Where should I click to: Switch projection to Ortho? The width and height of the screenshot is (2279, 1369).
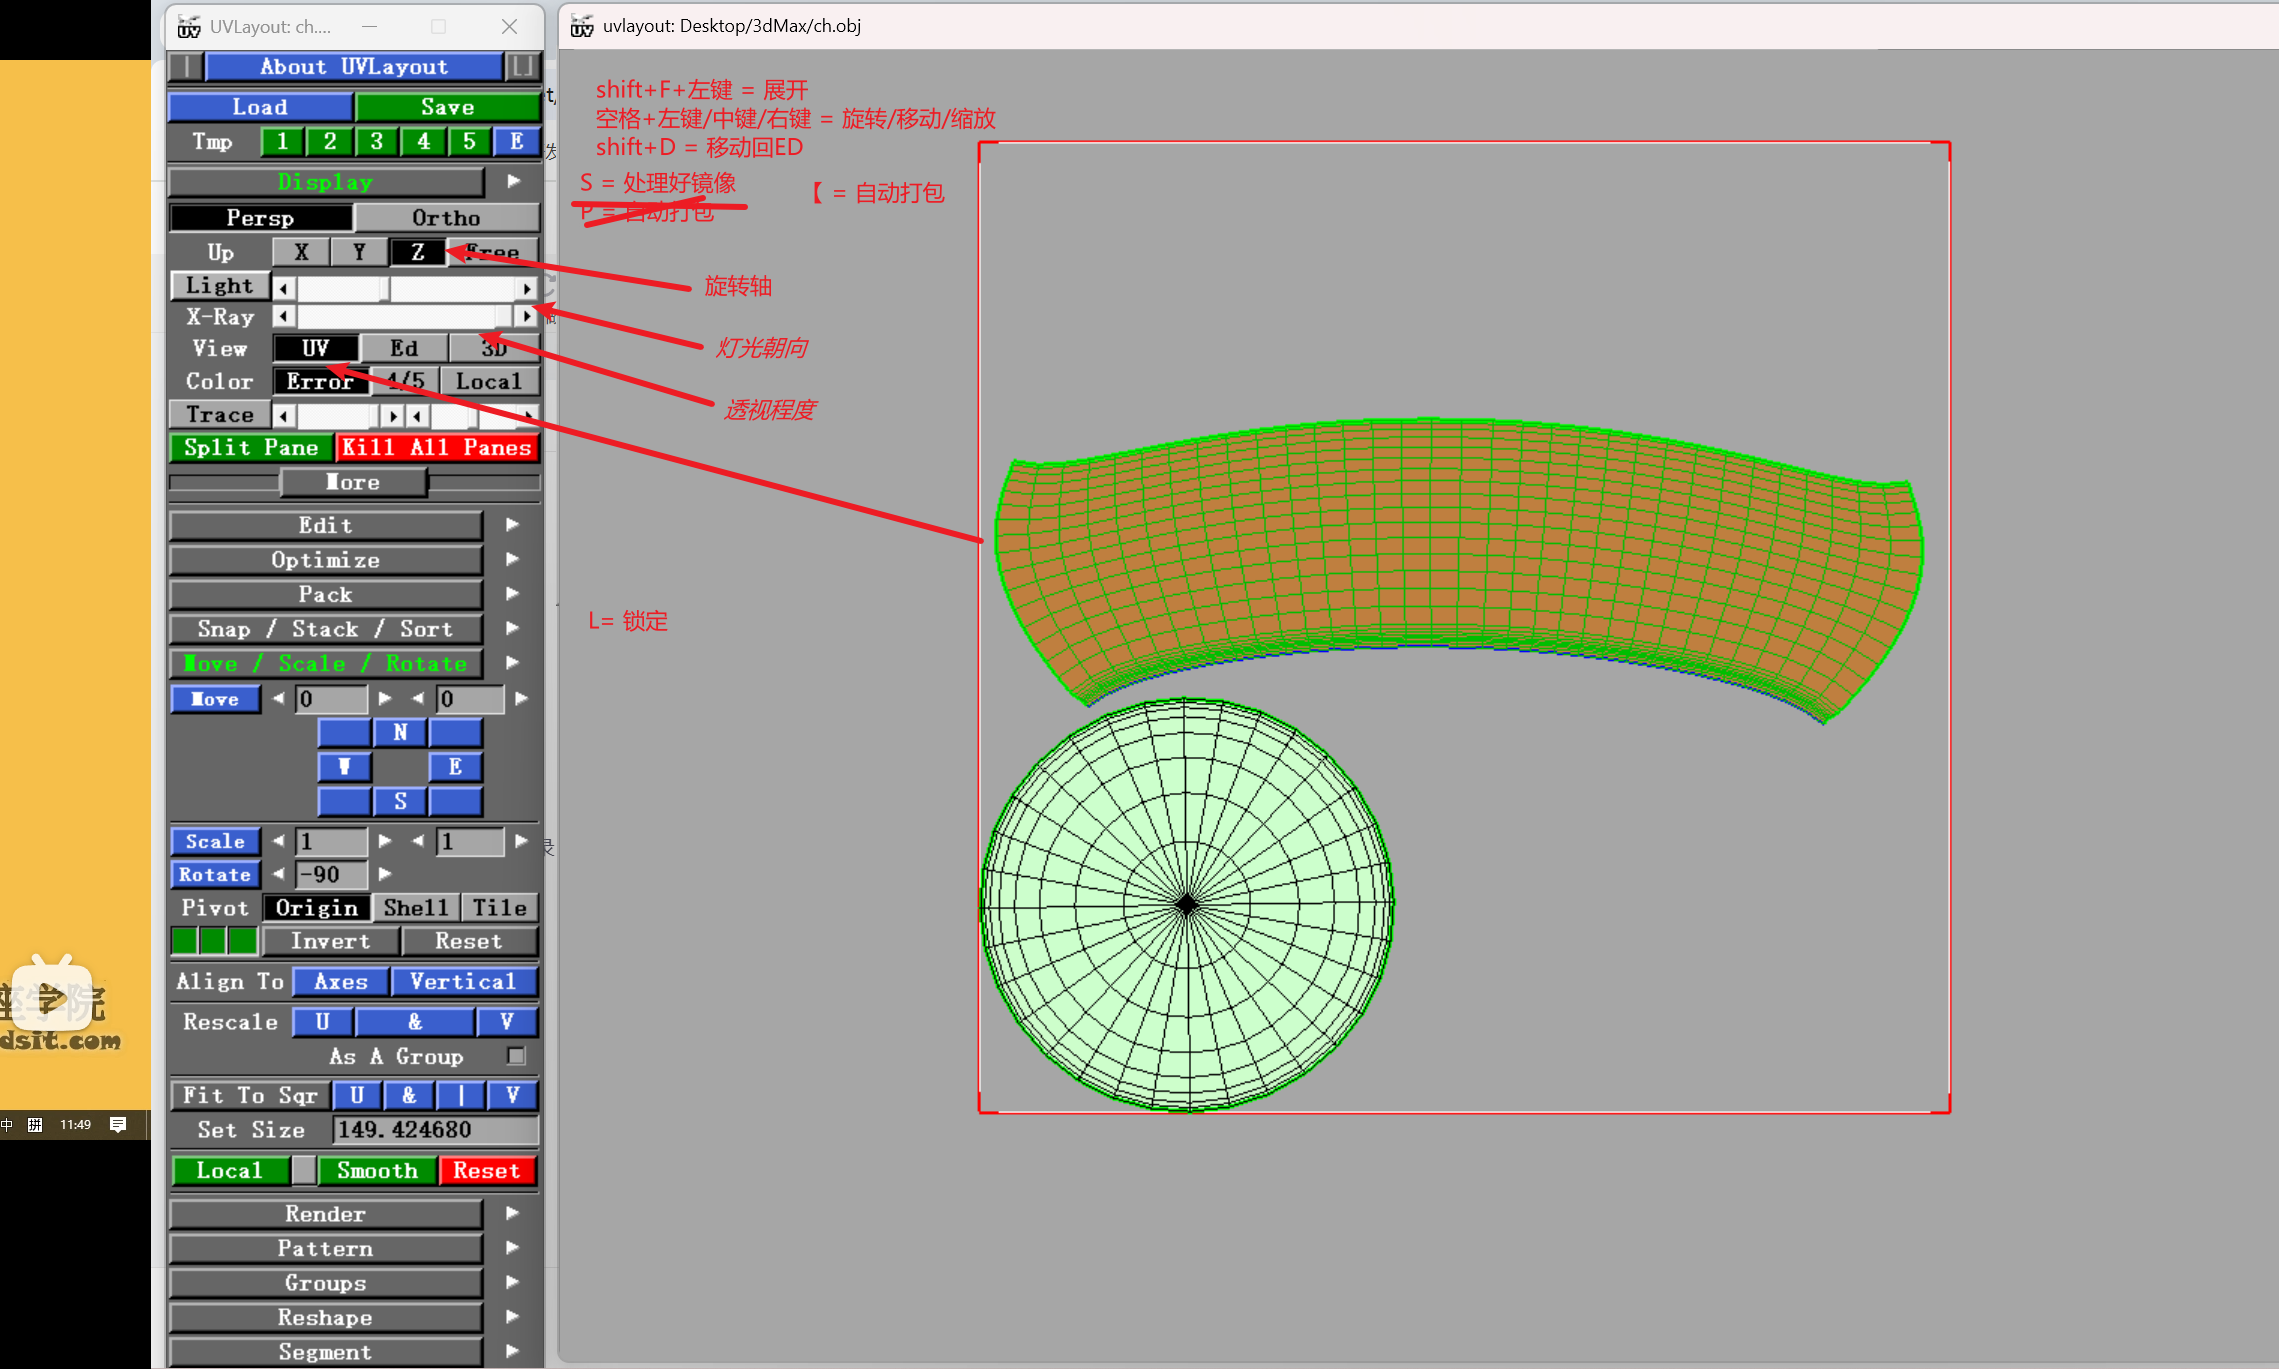click(x=446, y=218)
